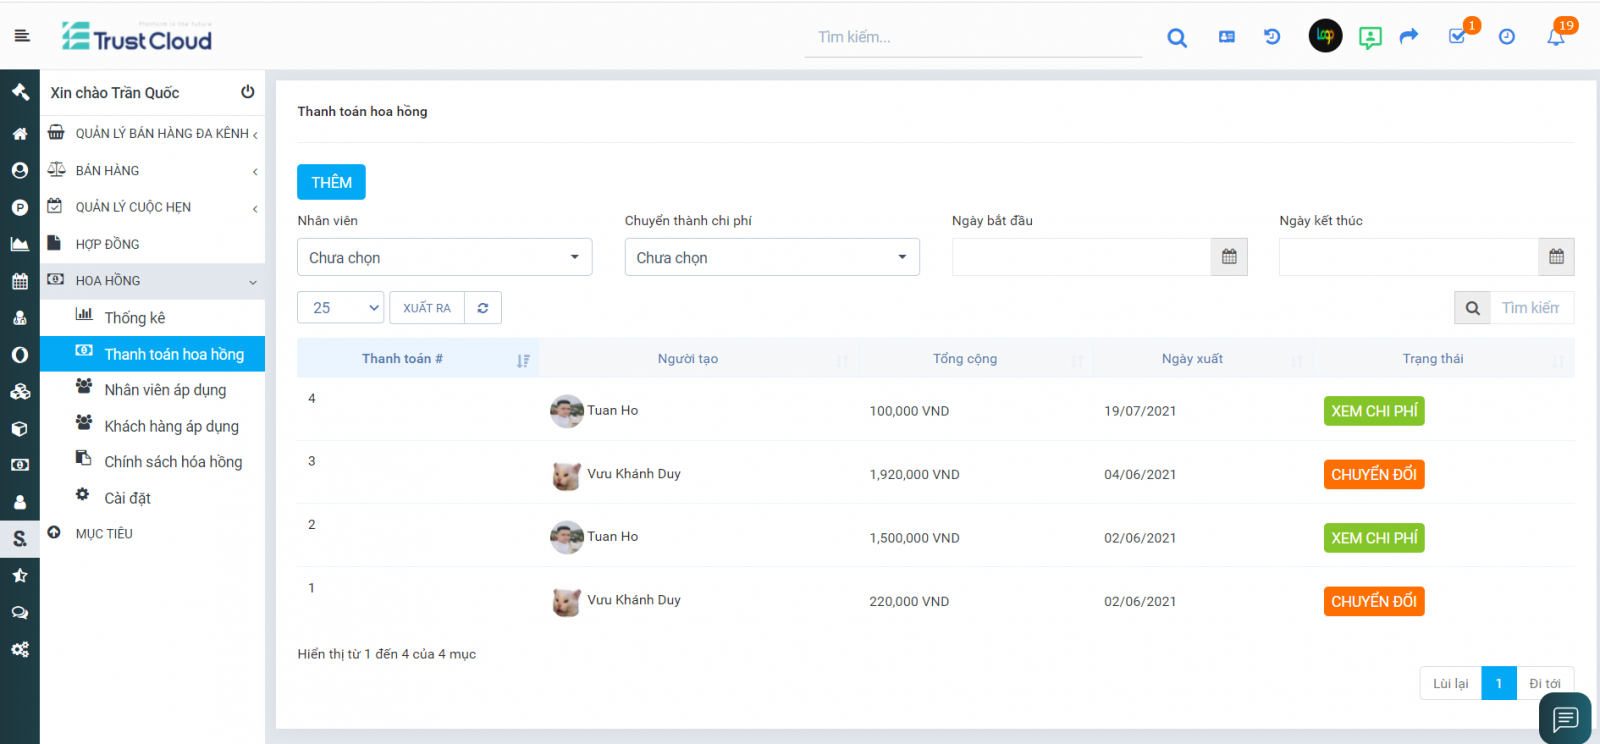Open the Chuyển thành chi phí dropdown
1600x744 pixels.
coord(771,257)
